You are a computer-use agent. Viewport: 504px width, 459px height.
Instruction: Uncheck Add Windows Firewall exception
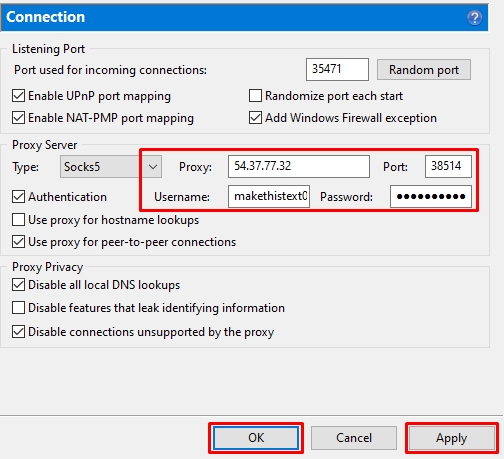coord(255,118)
